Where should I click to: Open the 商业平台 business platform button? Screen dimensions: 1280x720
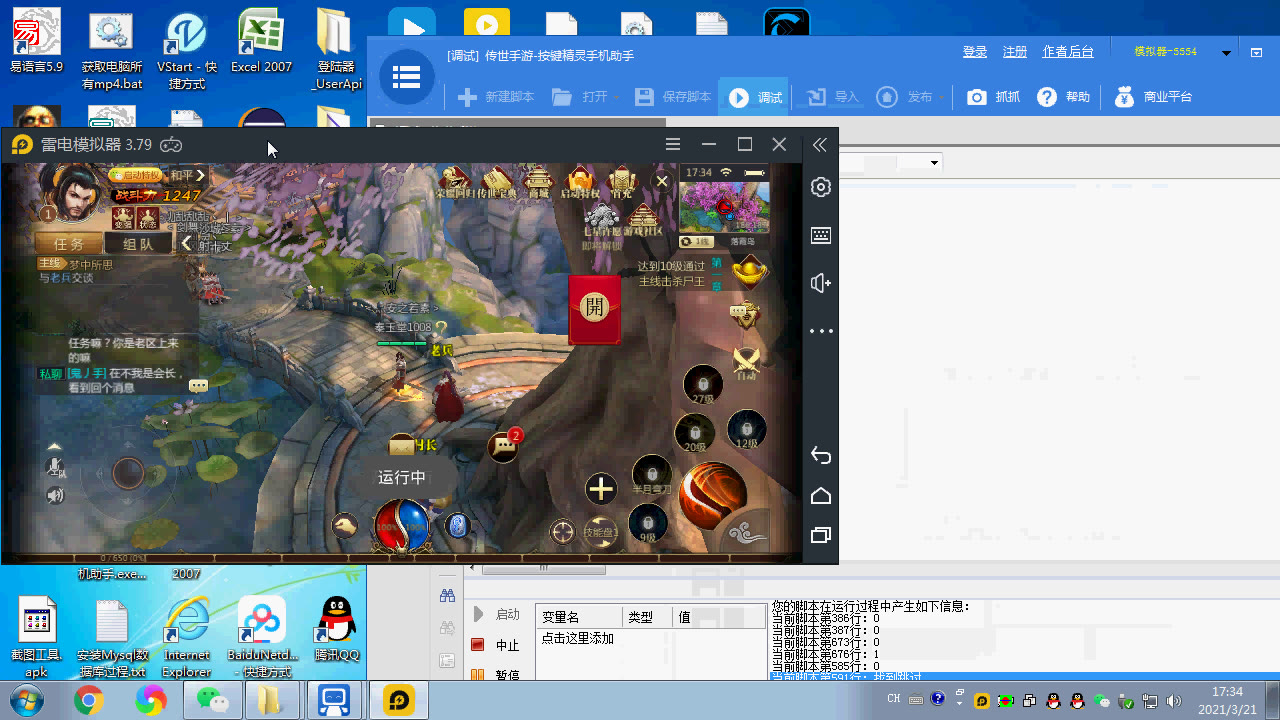pyautogui.click(x=1153, y=97)
